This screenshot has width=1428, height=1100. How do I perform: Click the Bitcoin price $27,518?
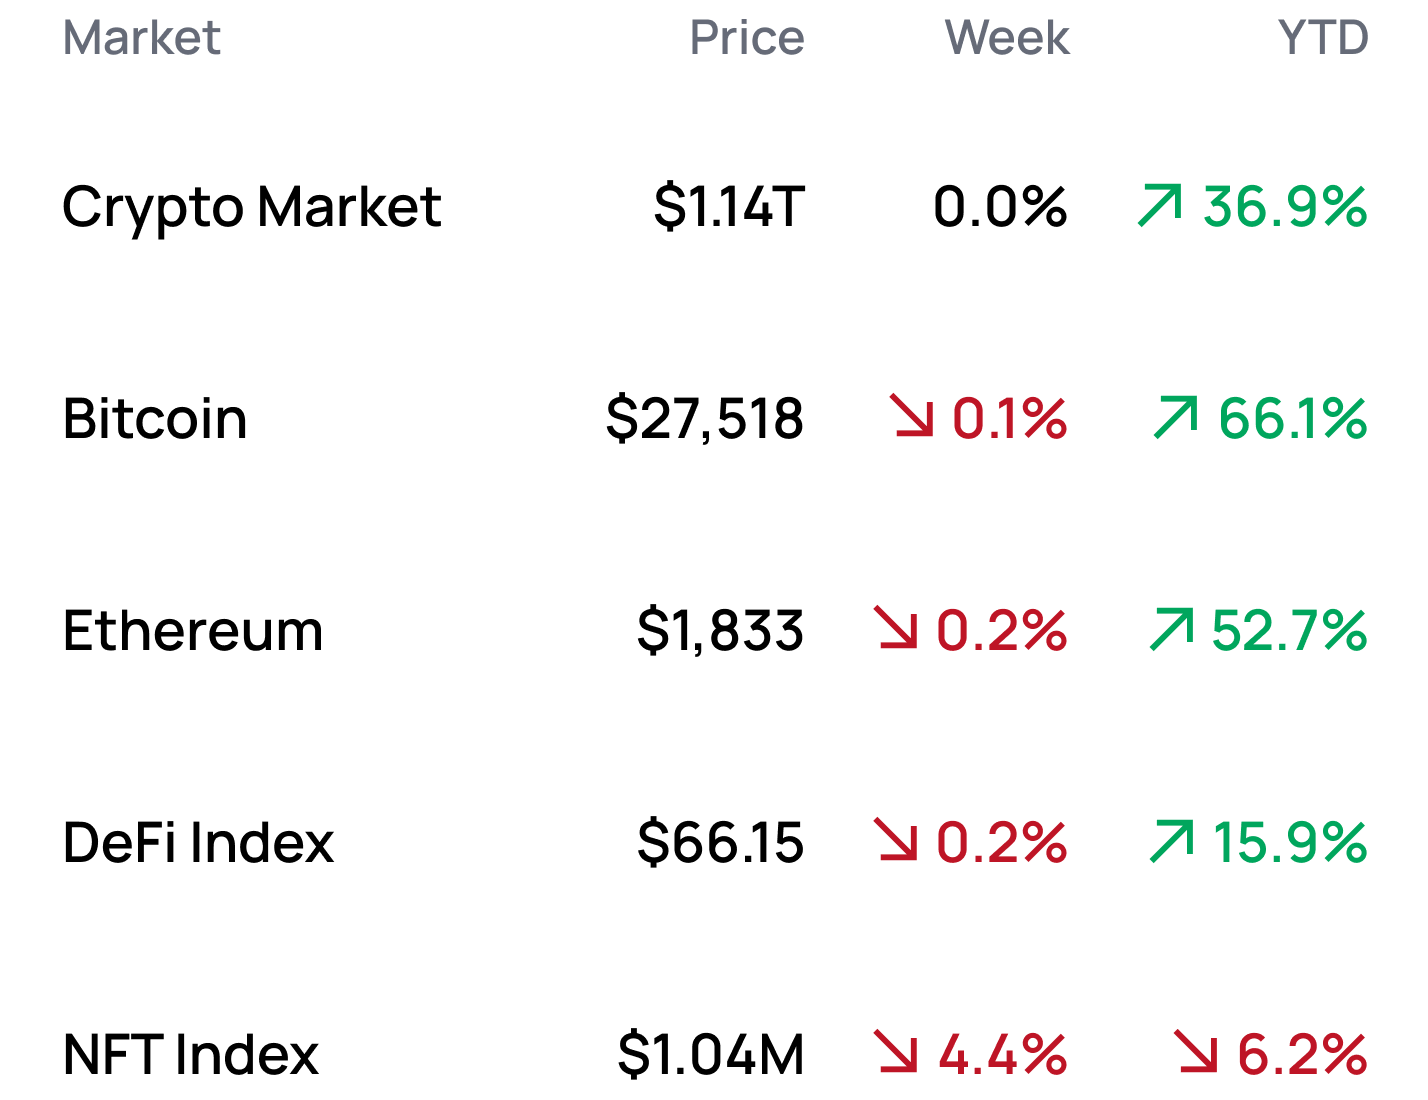(704, 418)
